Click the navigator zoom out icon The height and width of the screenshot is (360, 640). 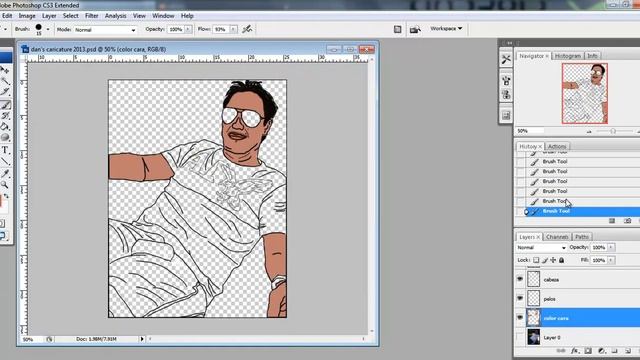pyautogui.click(x=589, y=131)
